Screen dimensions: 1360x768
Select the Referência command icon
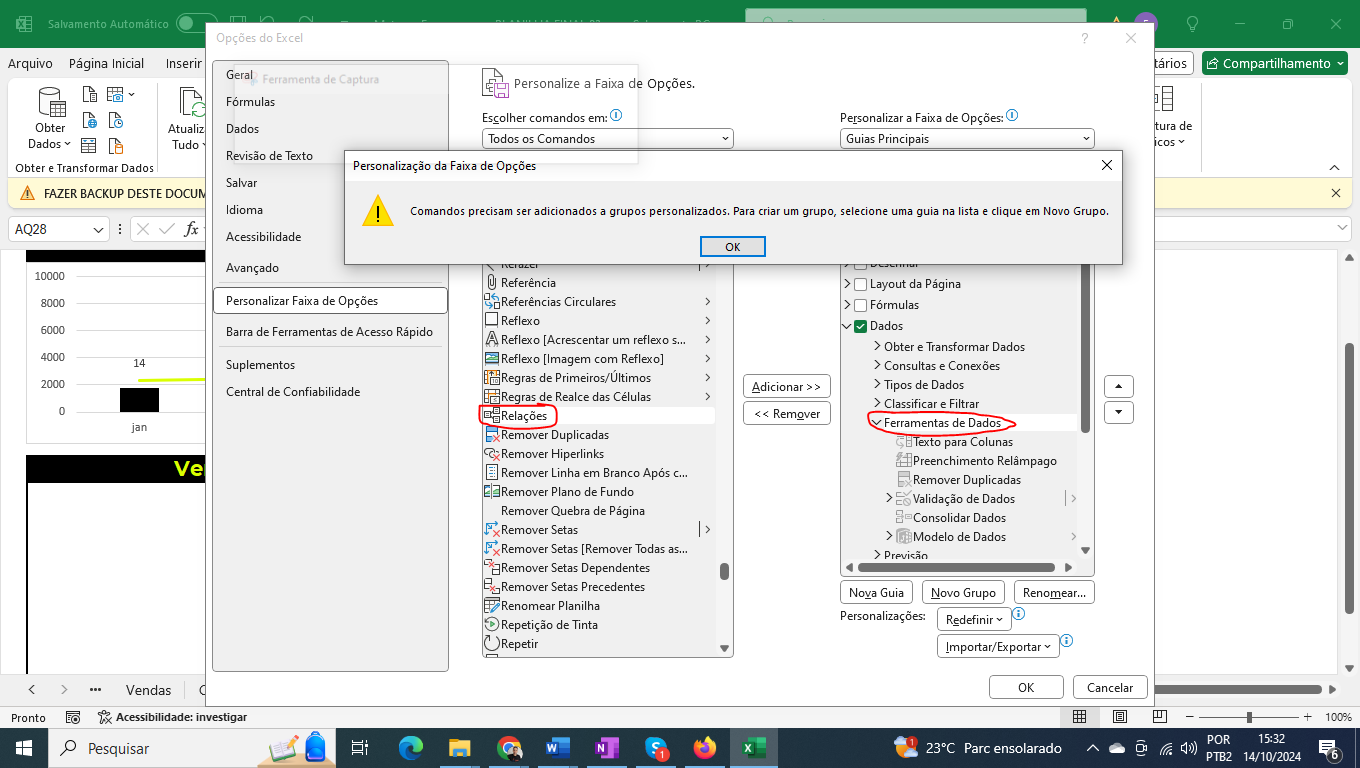491,283
